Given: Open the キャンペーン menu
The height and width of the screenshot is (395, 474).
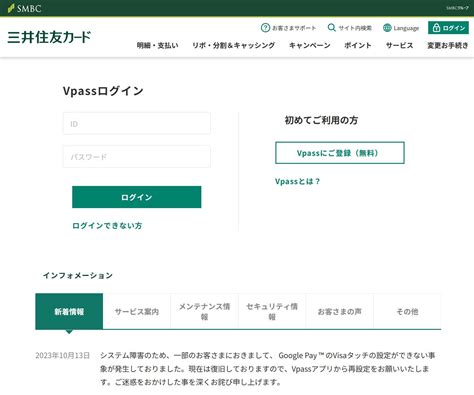Looking at the screenshot, I should pos(310,45).
